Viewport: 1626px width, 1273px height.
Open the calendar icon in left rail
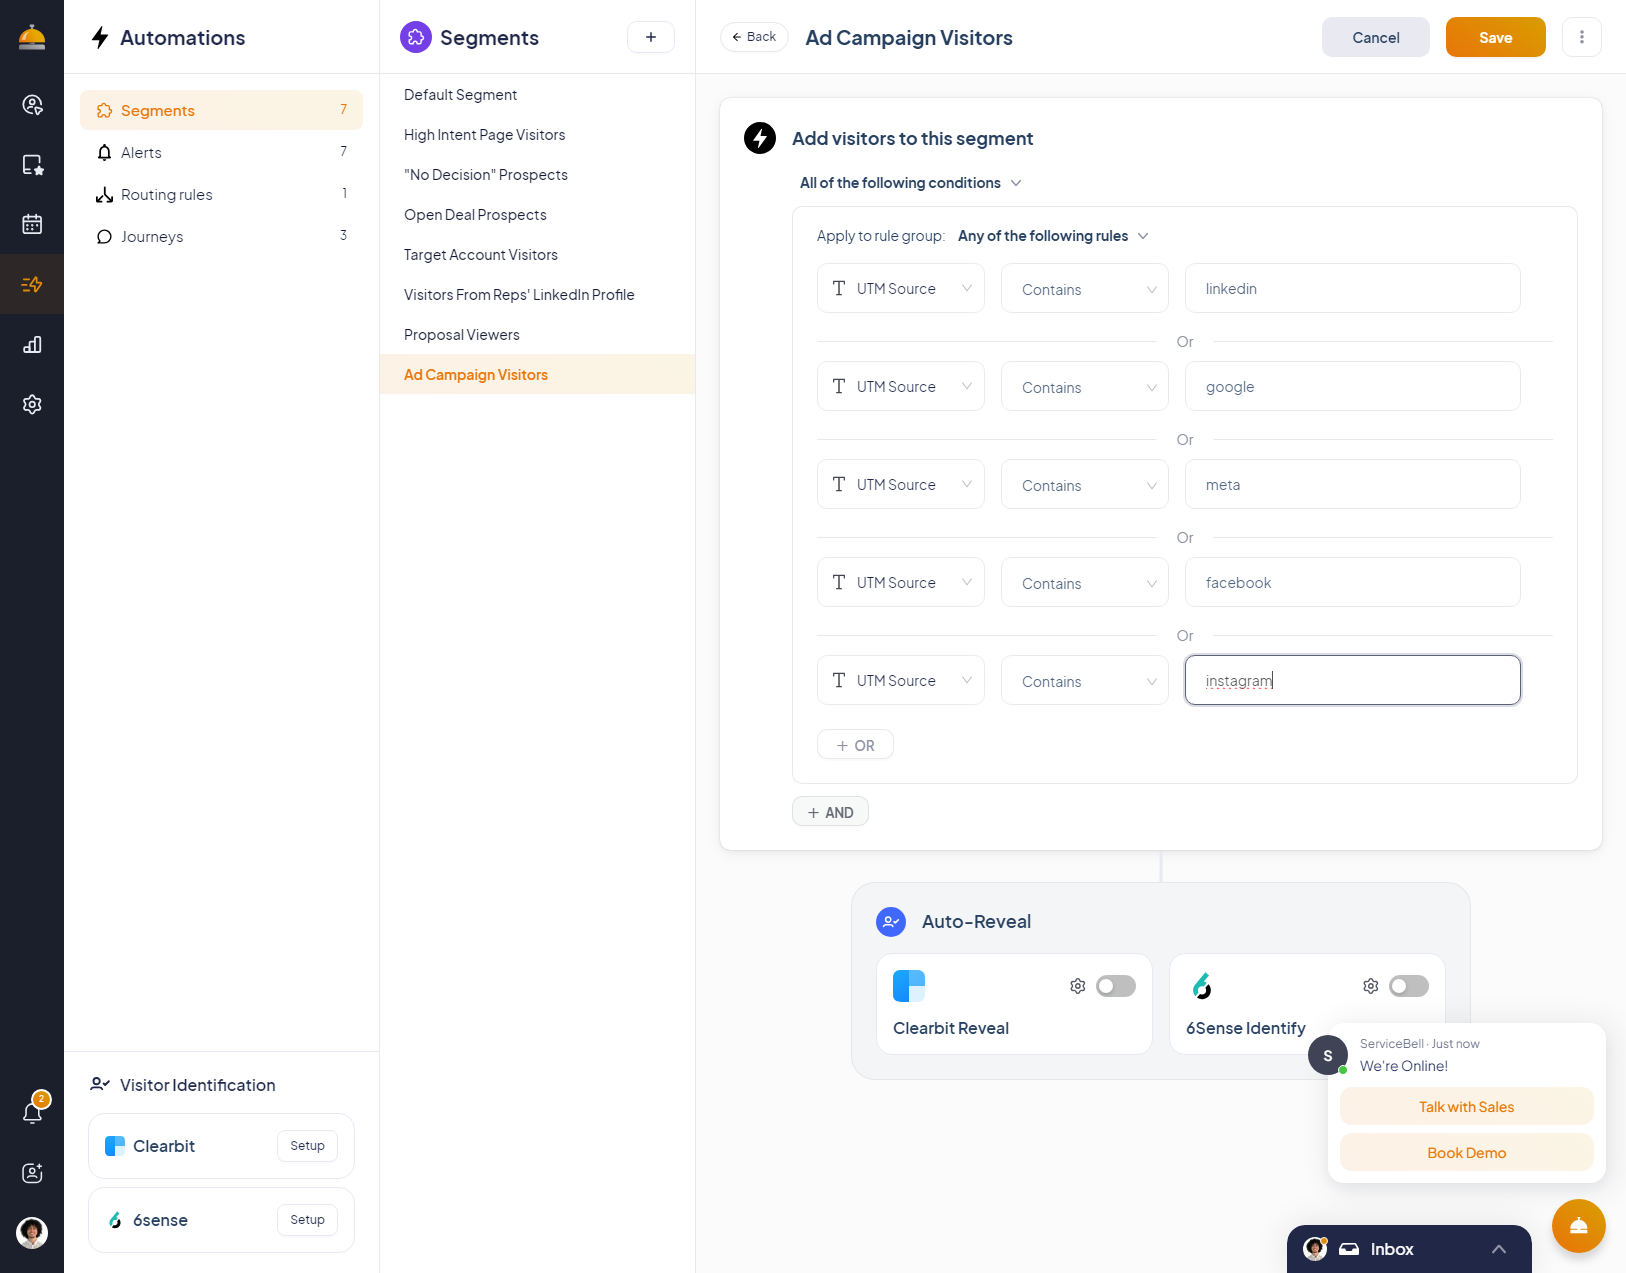[x=32, y=224]
